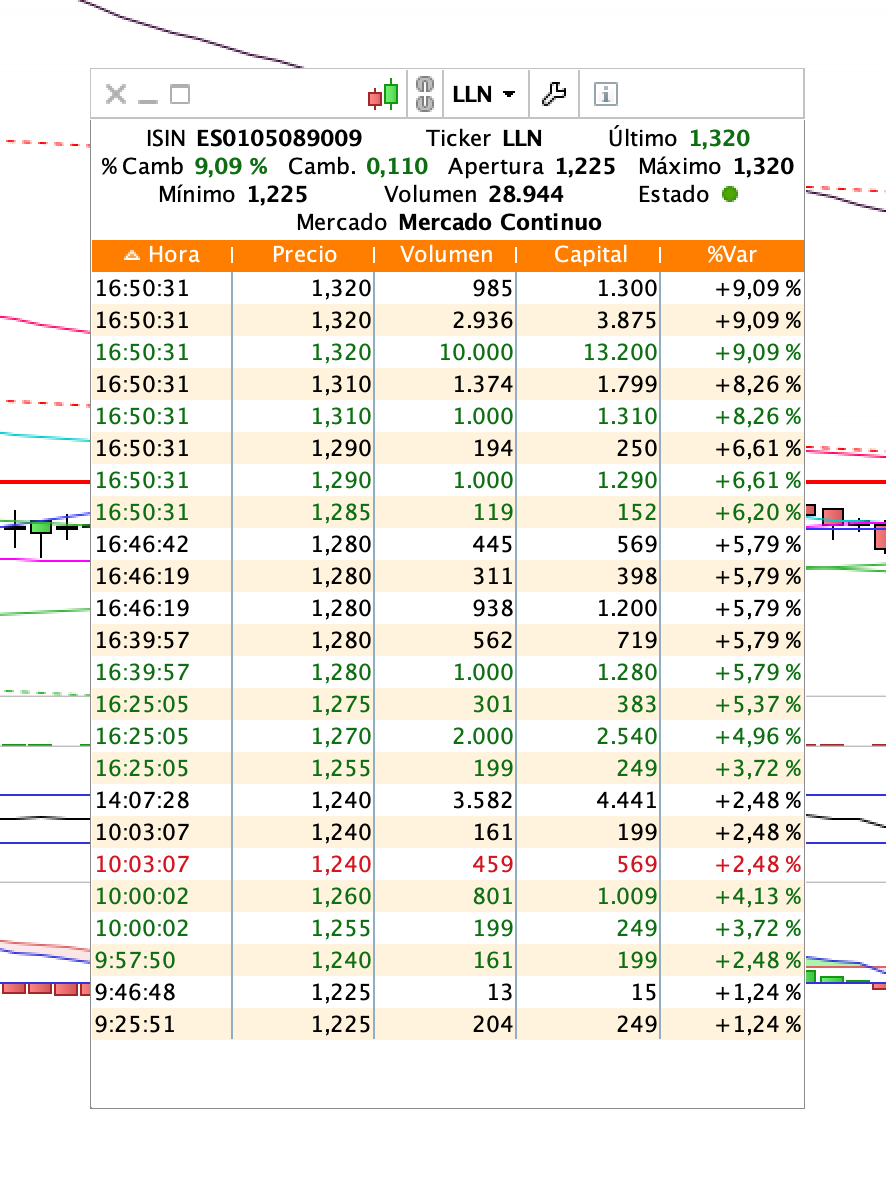Maximize the LLN trades panel
The width and height of the screenshot is (886, 1180).
click(x=180, y=94)
